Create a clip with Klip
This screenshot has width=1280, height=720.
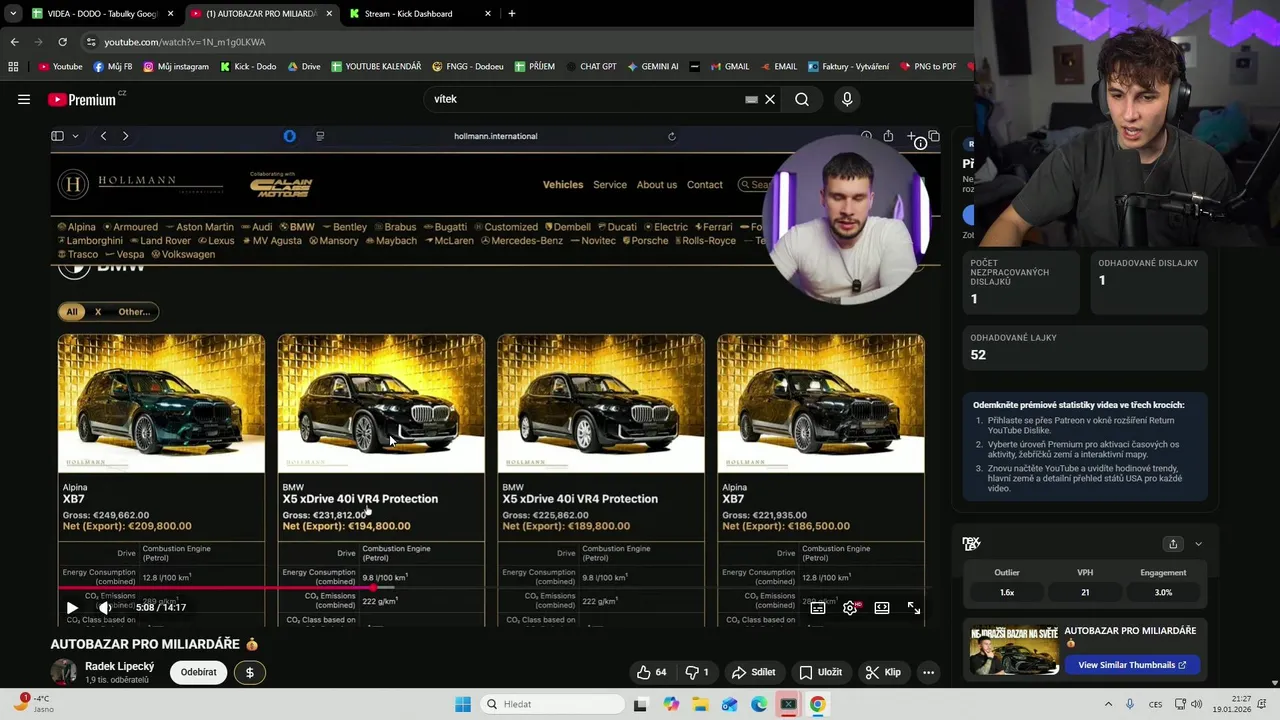[x=883, y=672]
